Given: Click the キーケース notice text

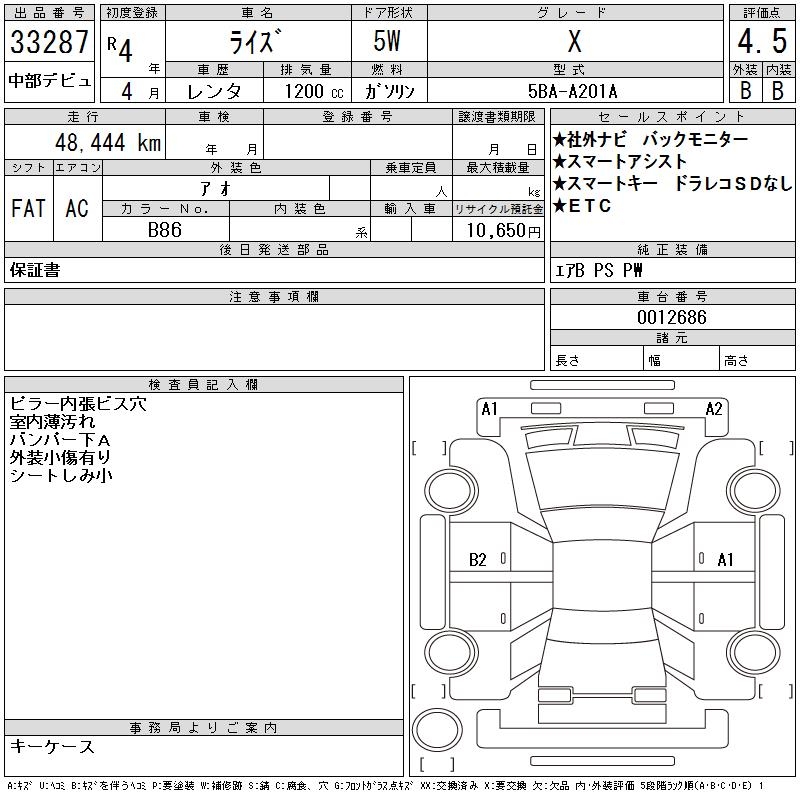Looking at the screenshot, I should (52, 747).
